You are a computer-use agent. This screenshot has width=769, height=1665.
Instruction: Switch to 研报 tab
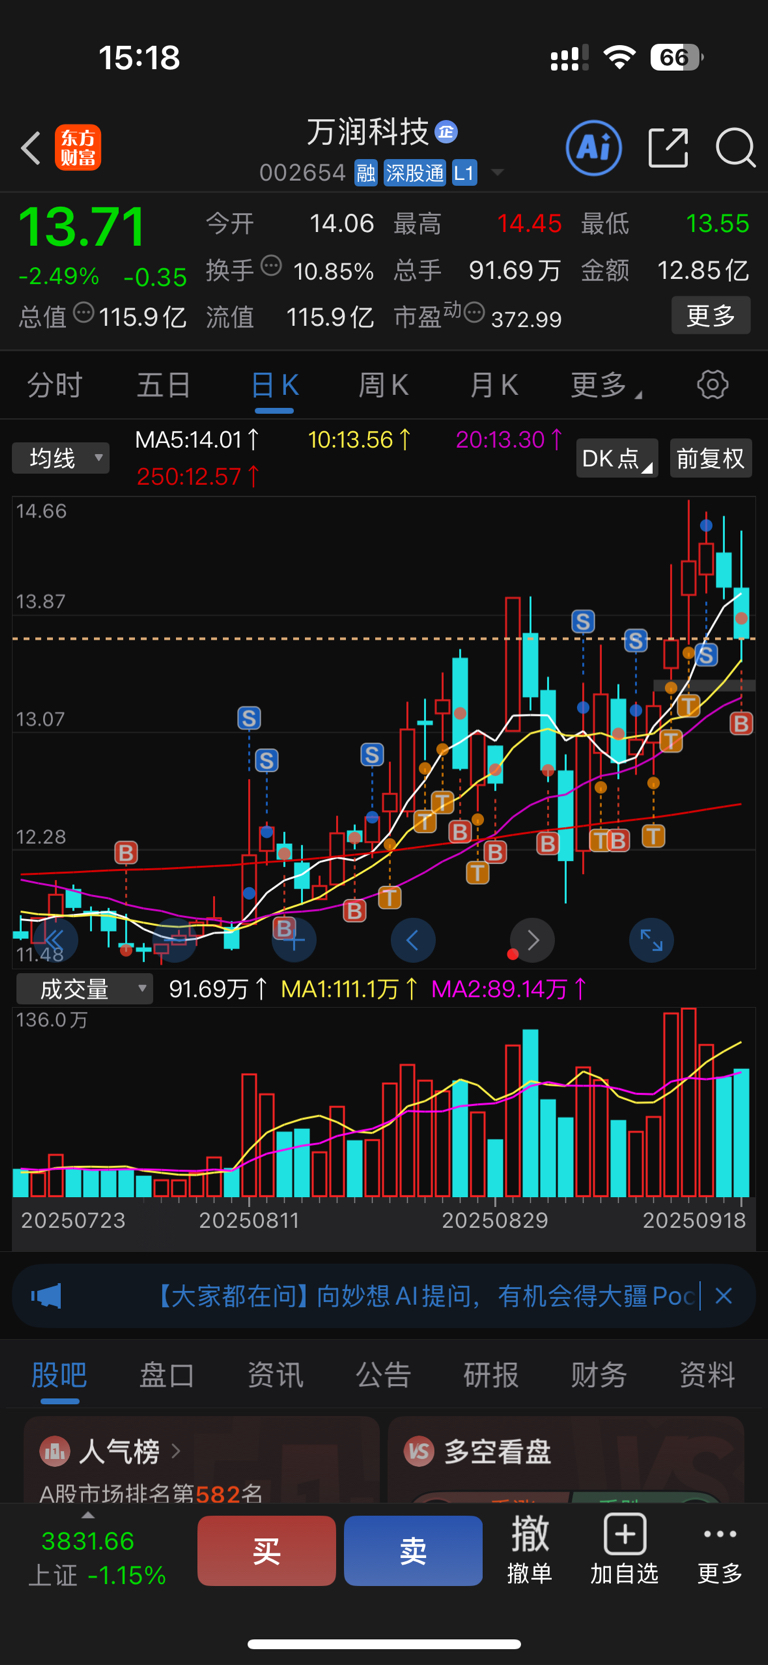(x=491, y=1375)
